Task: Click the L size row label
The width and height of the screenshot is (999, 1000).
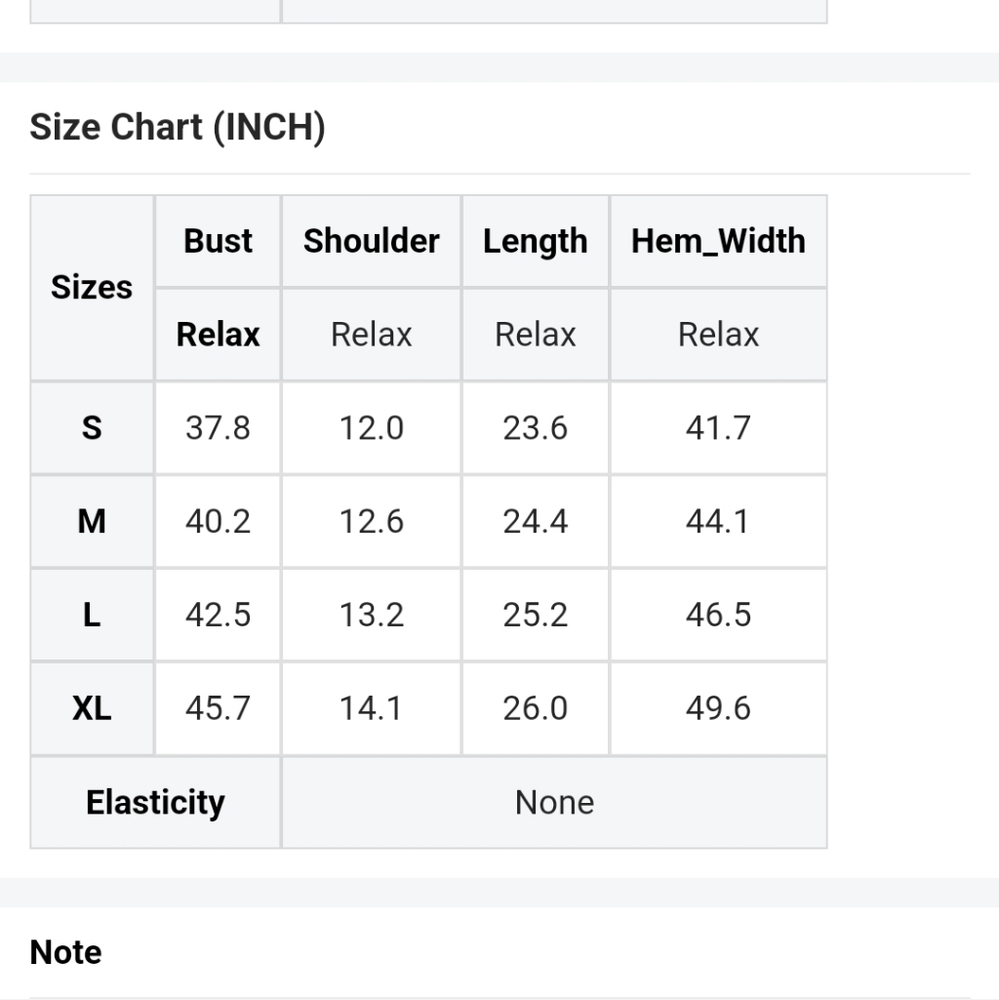Action: (x=92, y=615)
